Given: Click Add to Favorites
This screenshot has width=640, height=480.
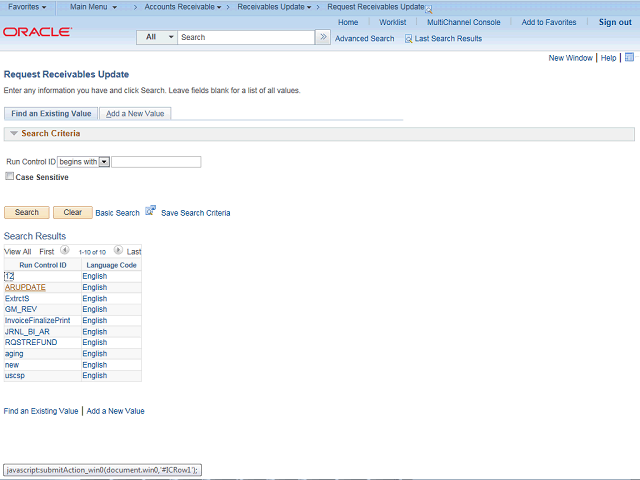Looking at the screenshot, I should [x=549, y=22].
